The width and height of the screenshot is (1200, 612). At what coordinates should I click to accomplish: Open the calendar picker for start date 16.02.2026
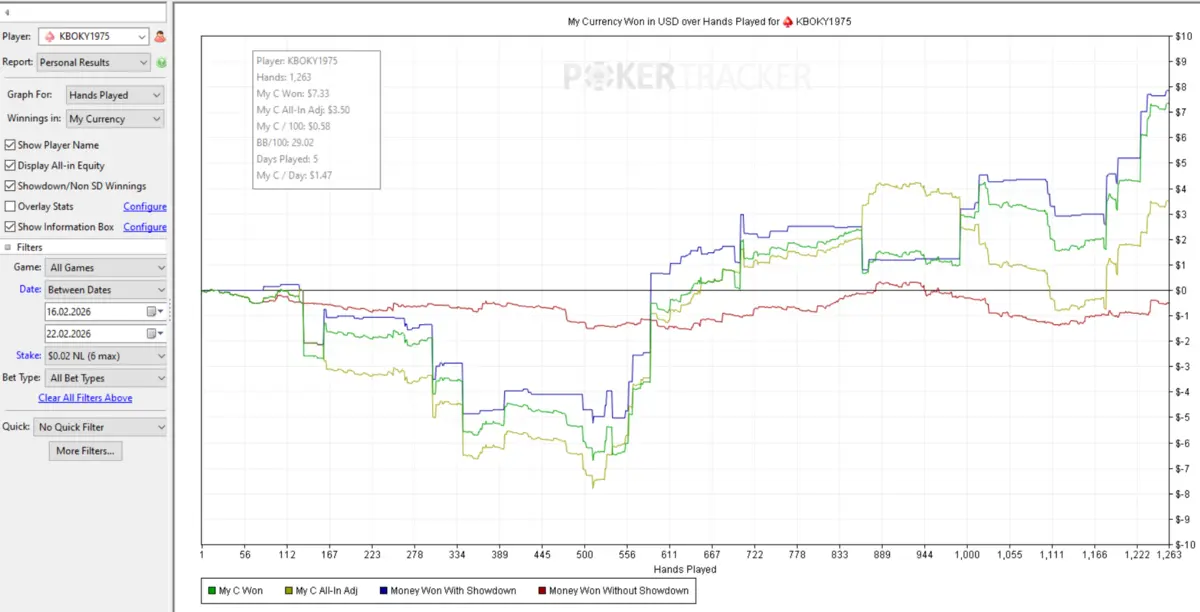[x=153, y=312]
